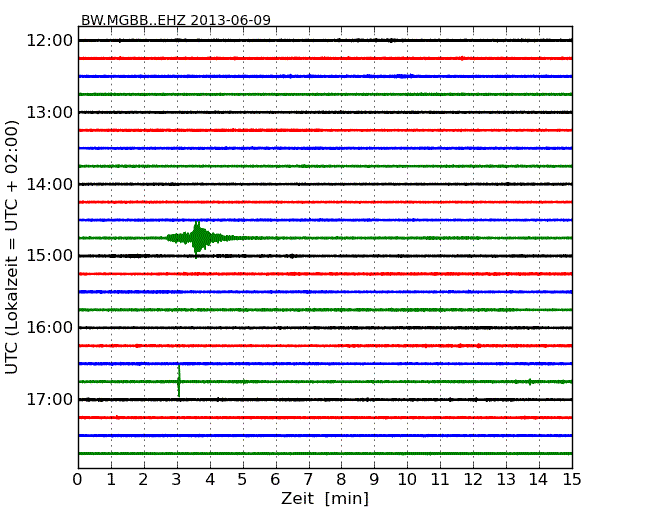Click x-axis tick label 6
The width and height of the screenshot is (650, 520).
(276, 480)
